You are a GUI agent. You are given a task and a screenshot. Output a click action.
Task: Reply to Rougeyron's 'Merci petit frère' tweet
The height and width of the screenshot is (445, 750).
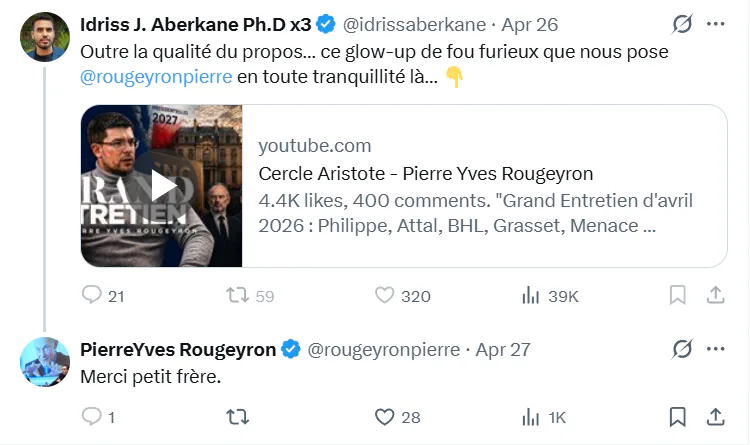pos(91,417)
